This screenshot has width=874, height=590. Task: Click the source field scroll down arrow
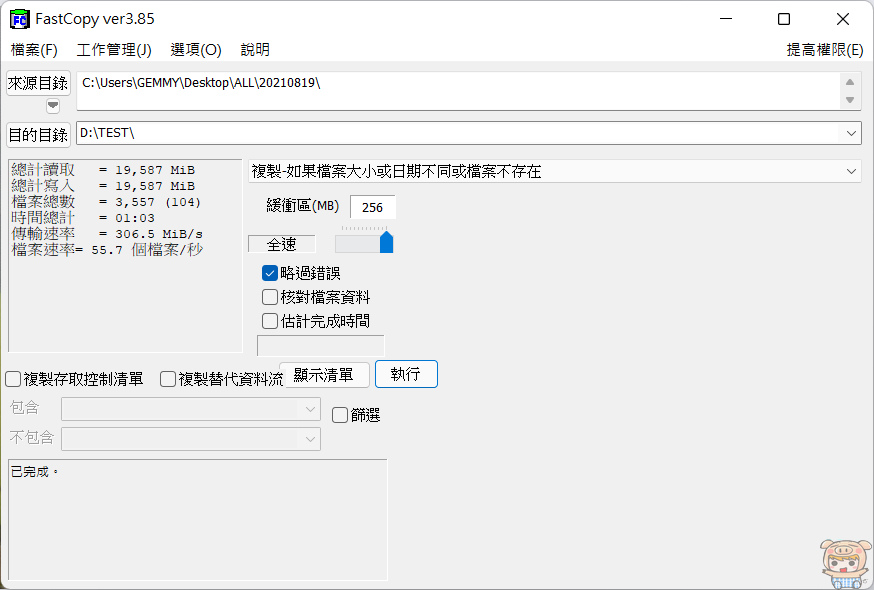pos(850,100)
